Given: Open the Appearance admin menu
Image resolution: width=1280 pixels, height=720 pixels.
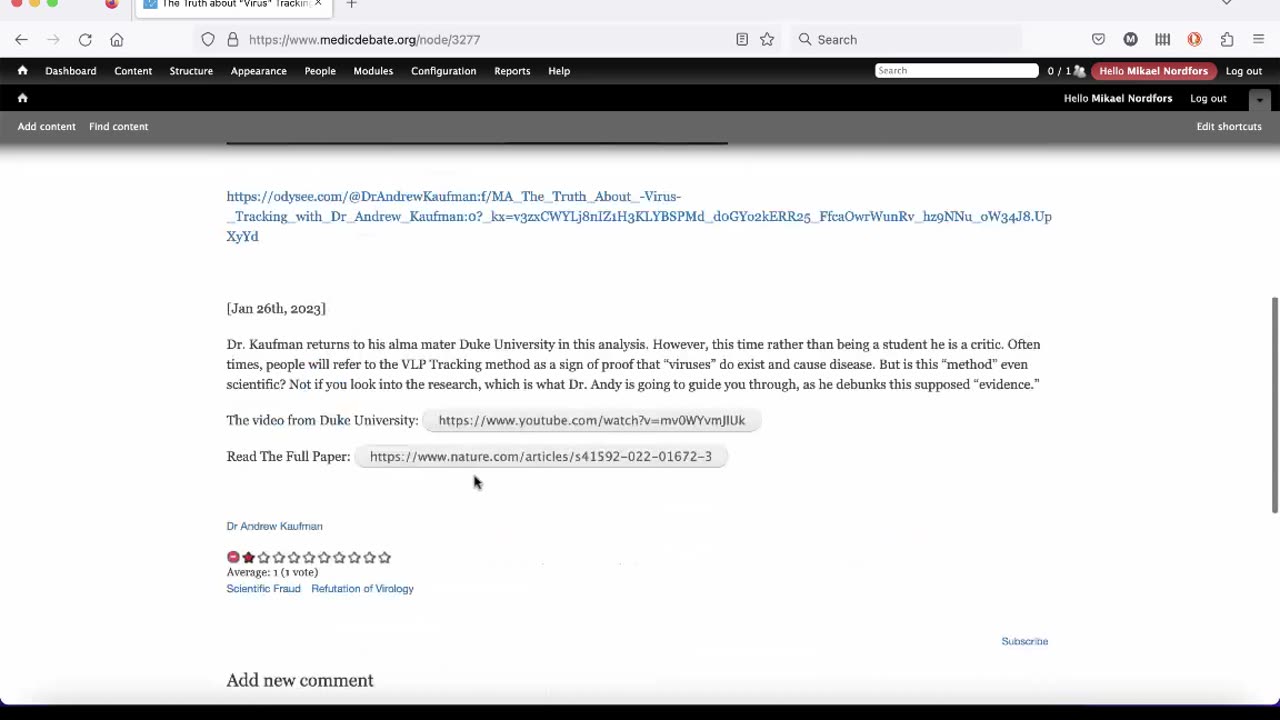Looking at the screenshot, I should [x=258, y=71].
